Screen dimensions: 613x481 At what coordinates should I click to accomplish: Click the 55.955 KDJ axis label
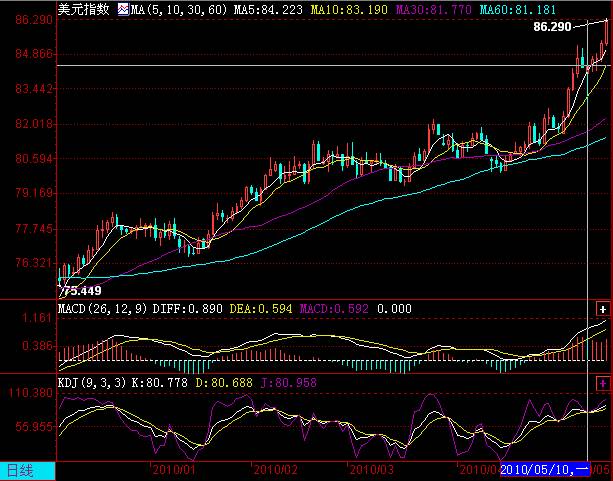coord(34,426)
